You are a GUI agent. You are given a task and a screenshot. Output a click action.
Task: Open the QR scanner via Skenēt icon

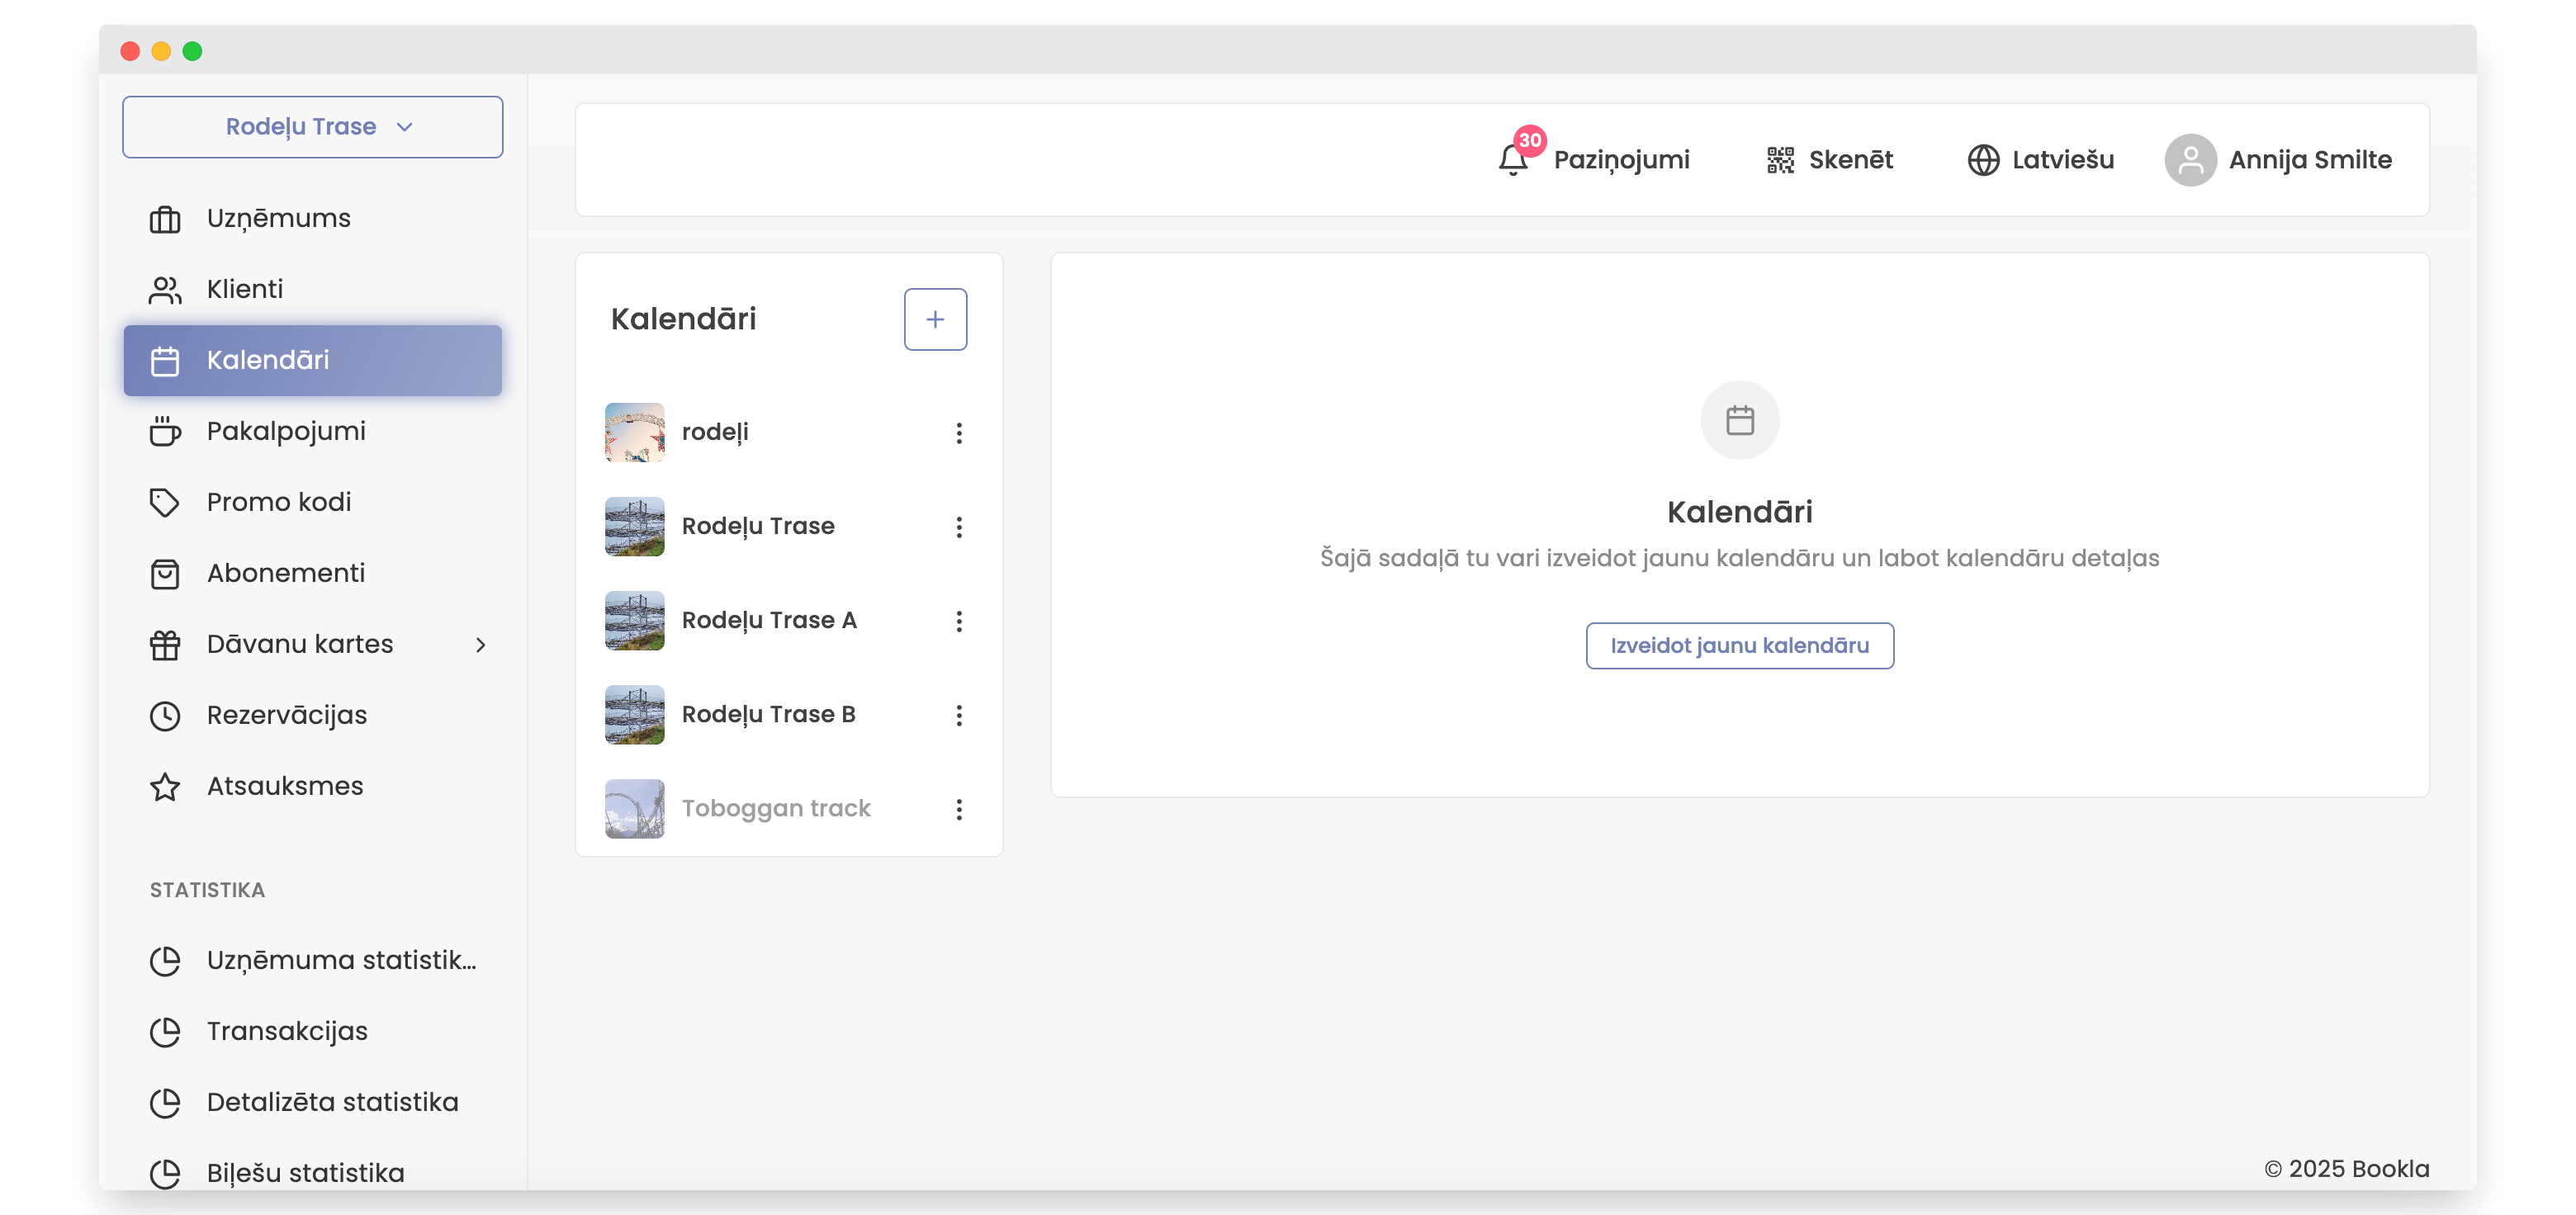click(1779, 160)
